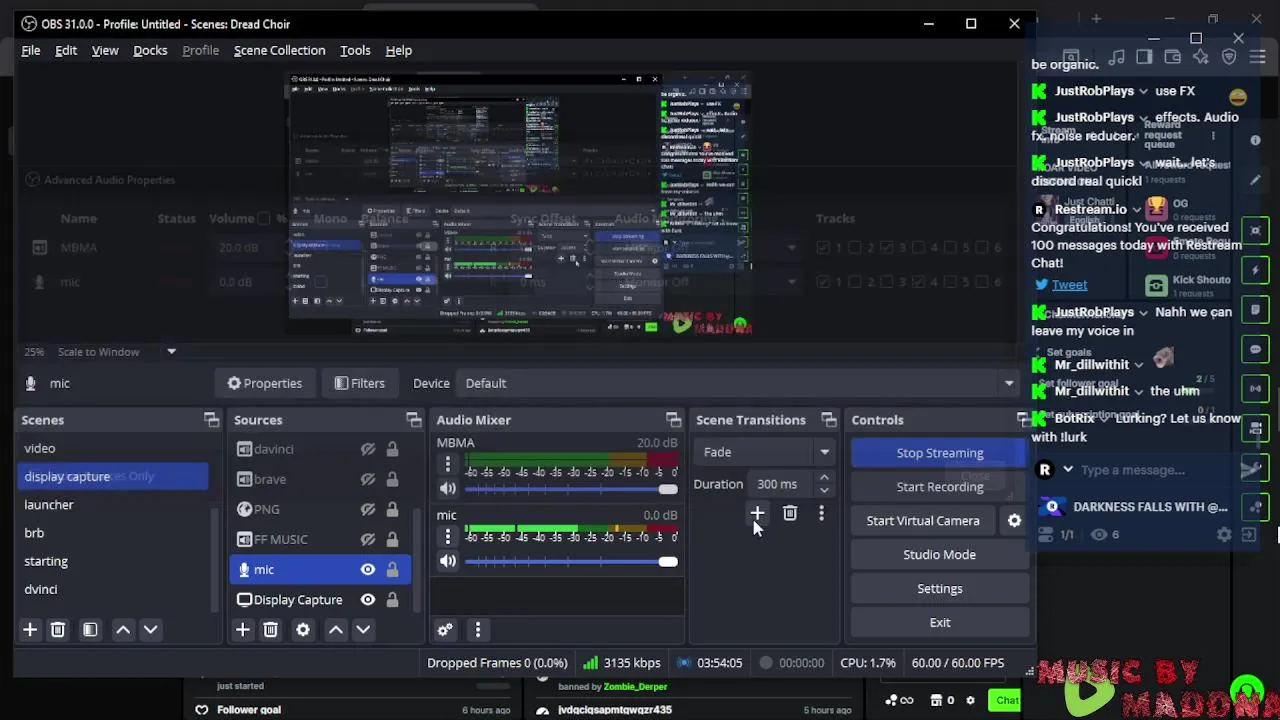The image size is (1280, 720).
Task: Open the Scene Collection menu
Action: [279, 50]
